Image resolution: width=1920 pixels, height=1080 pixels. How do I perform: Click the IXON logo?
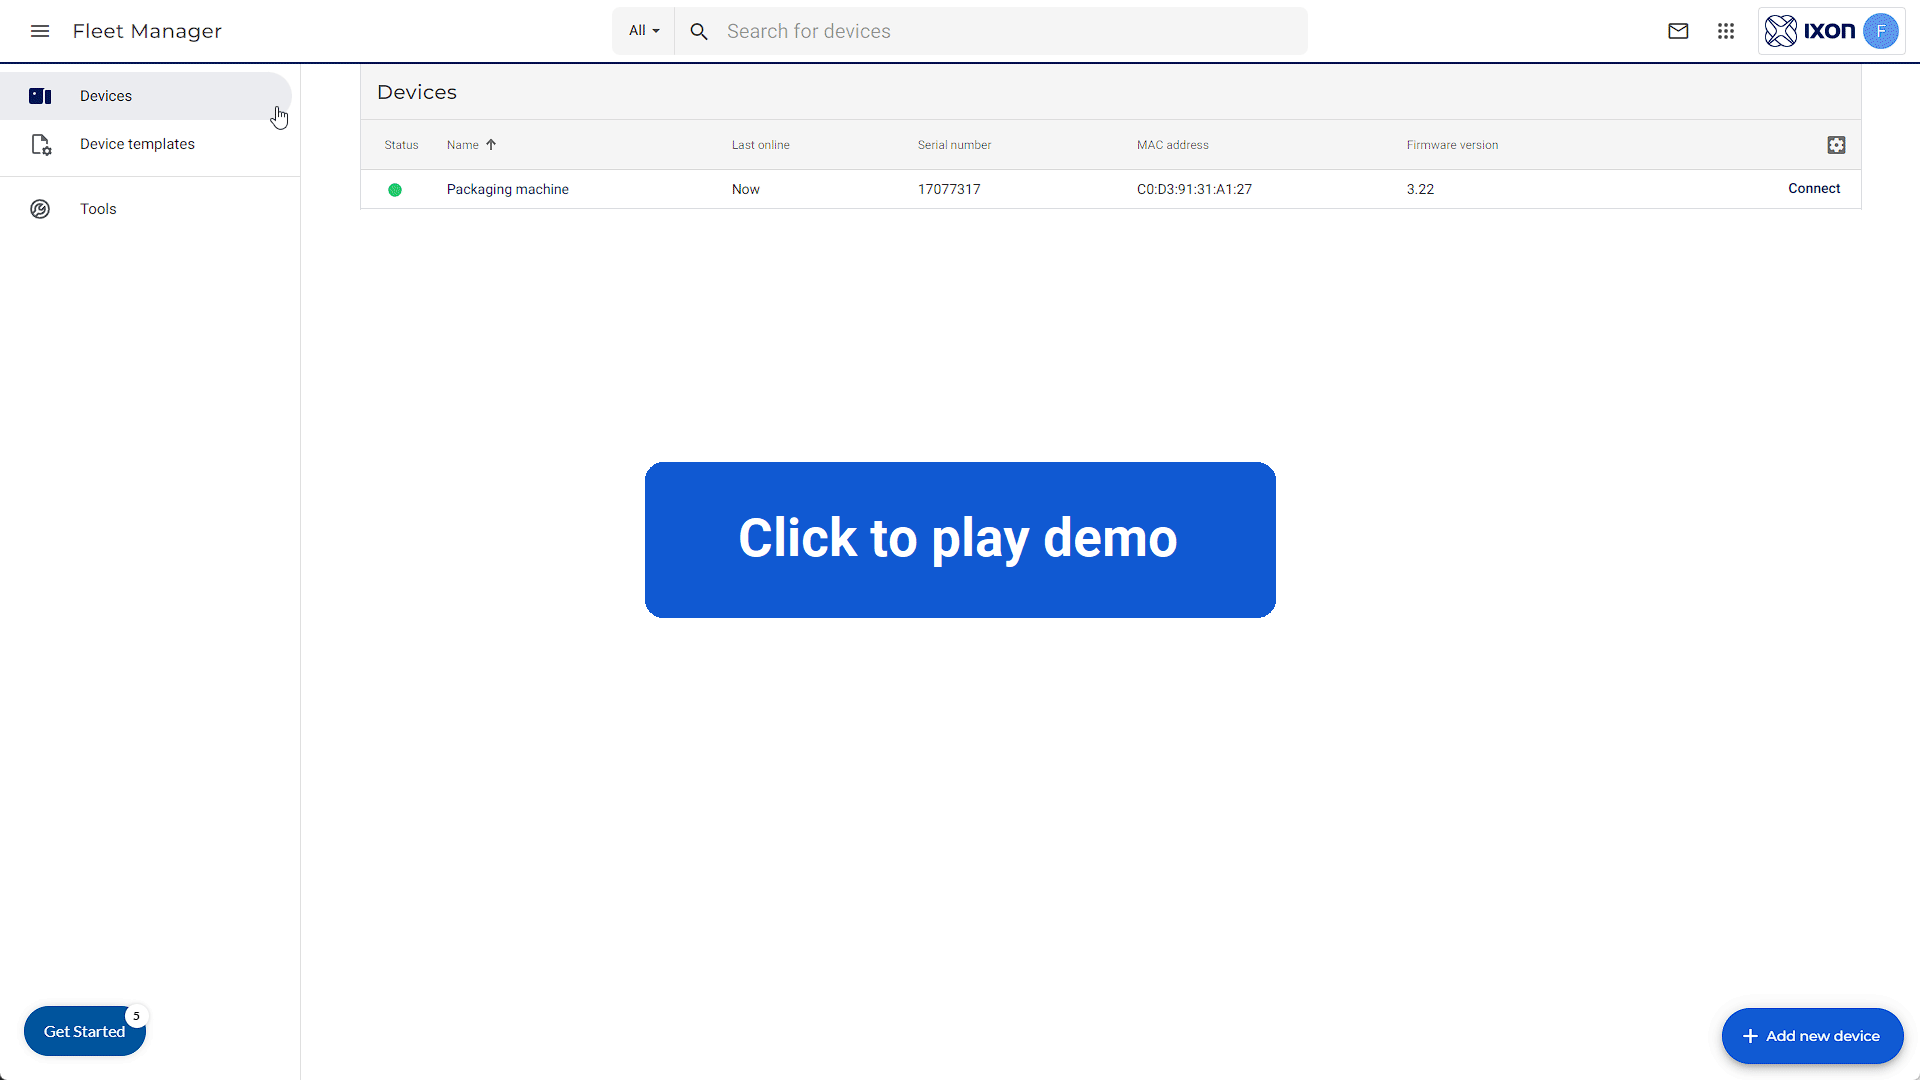click(1809, 31)
